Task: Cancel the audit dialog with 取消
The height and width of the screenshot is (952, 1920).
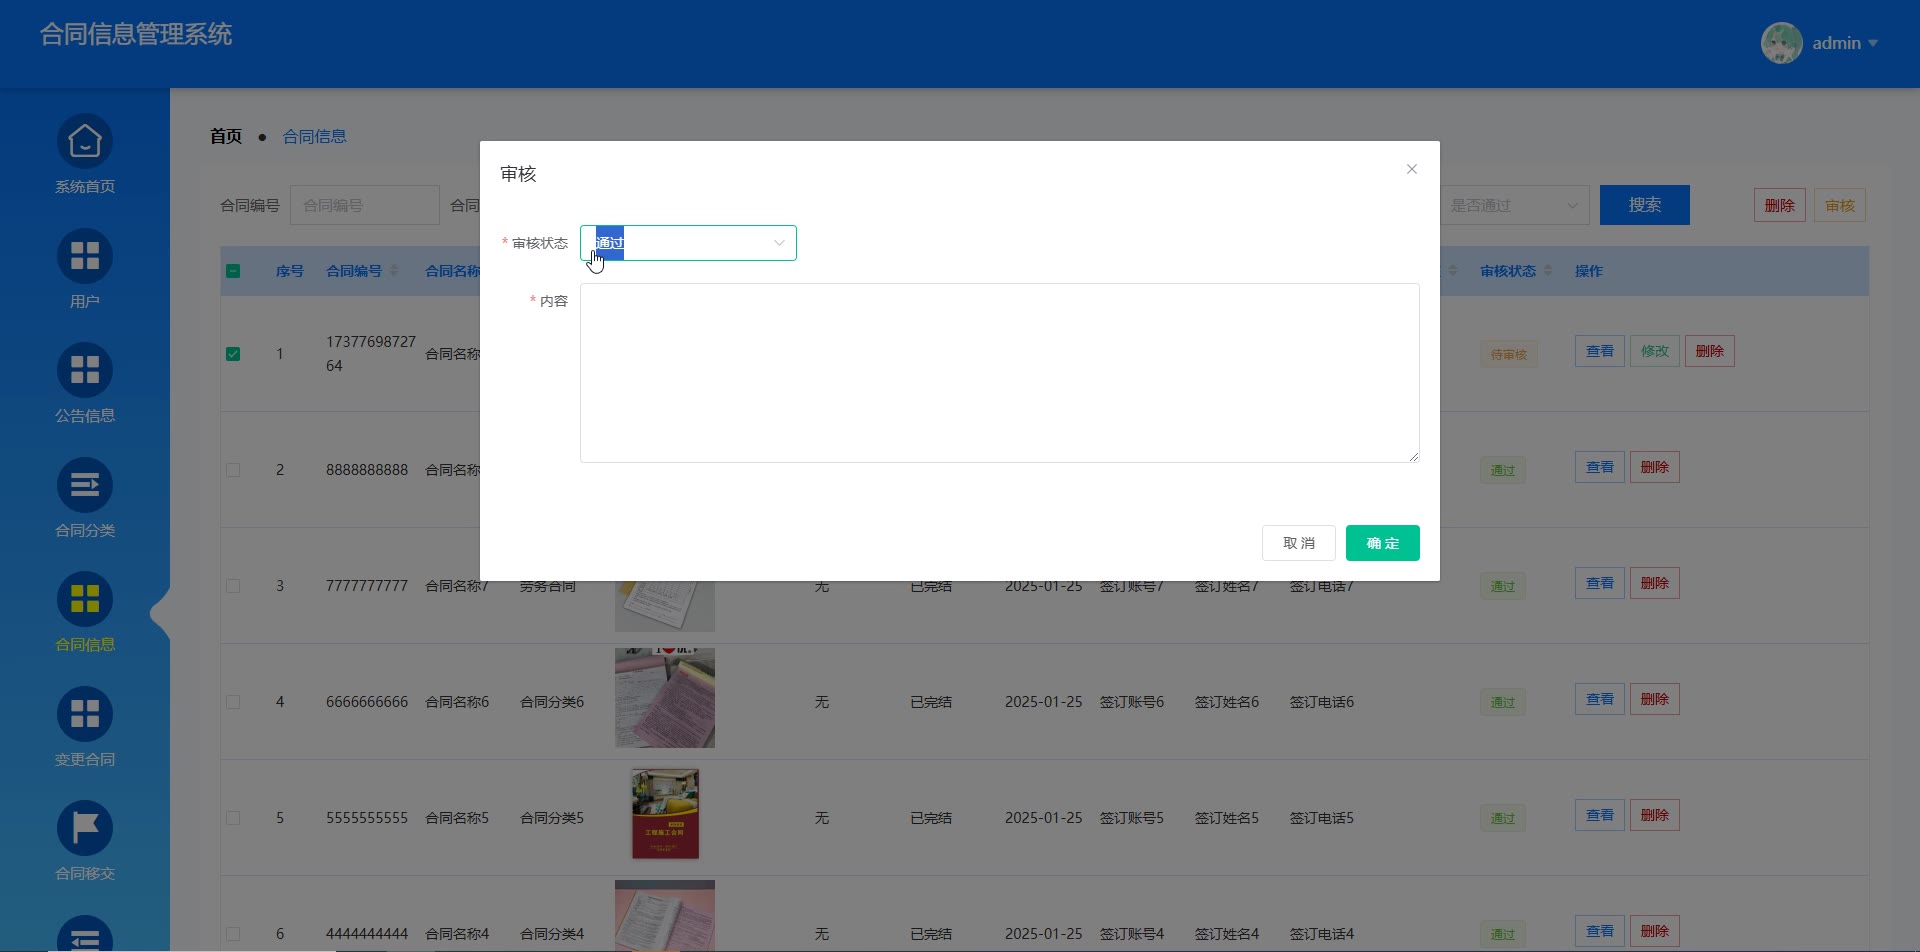Action: click(1299, 543)
